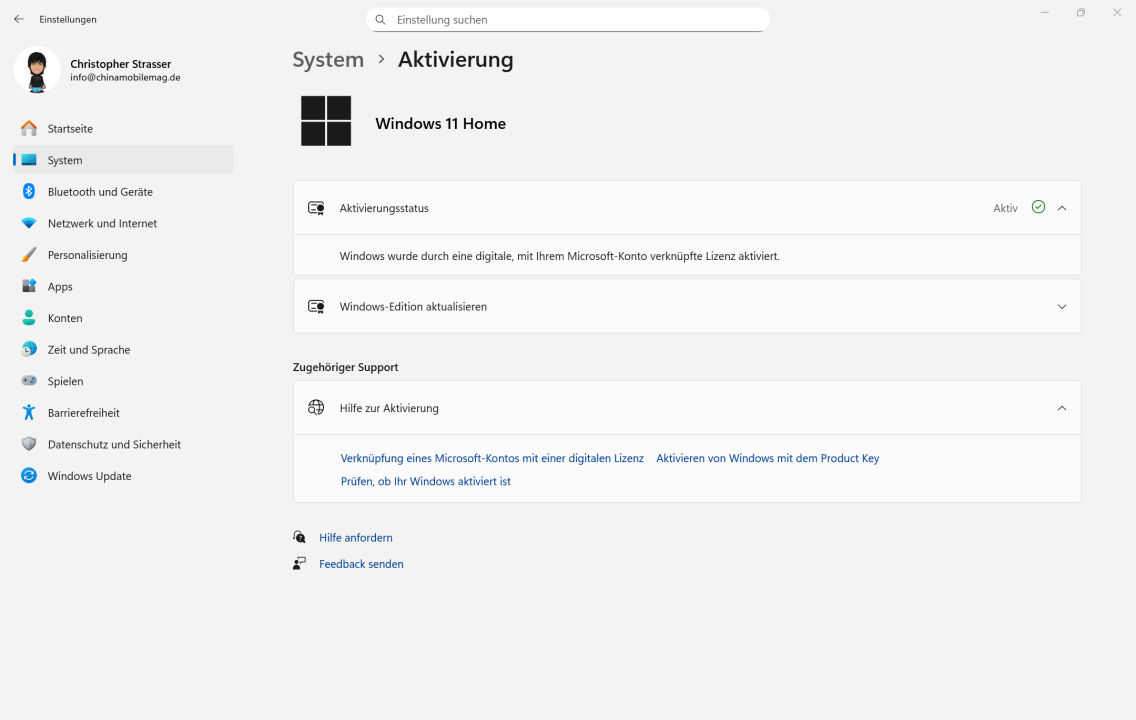Image resolution: width=1136 pixels, height=720 pixels.
Task: Select Apps label in sidebar
Action: 60,286
